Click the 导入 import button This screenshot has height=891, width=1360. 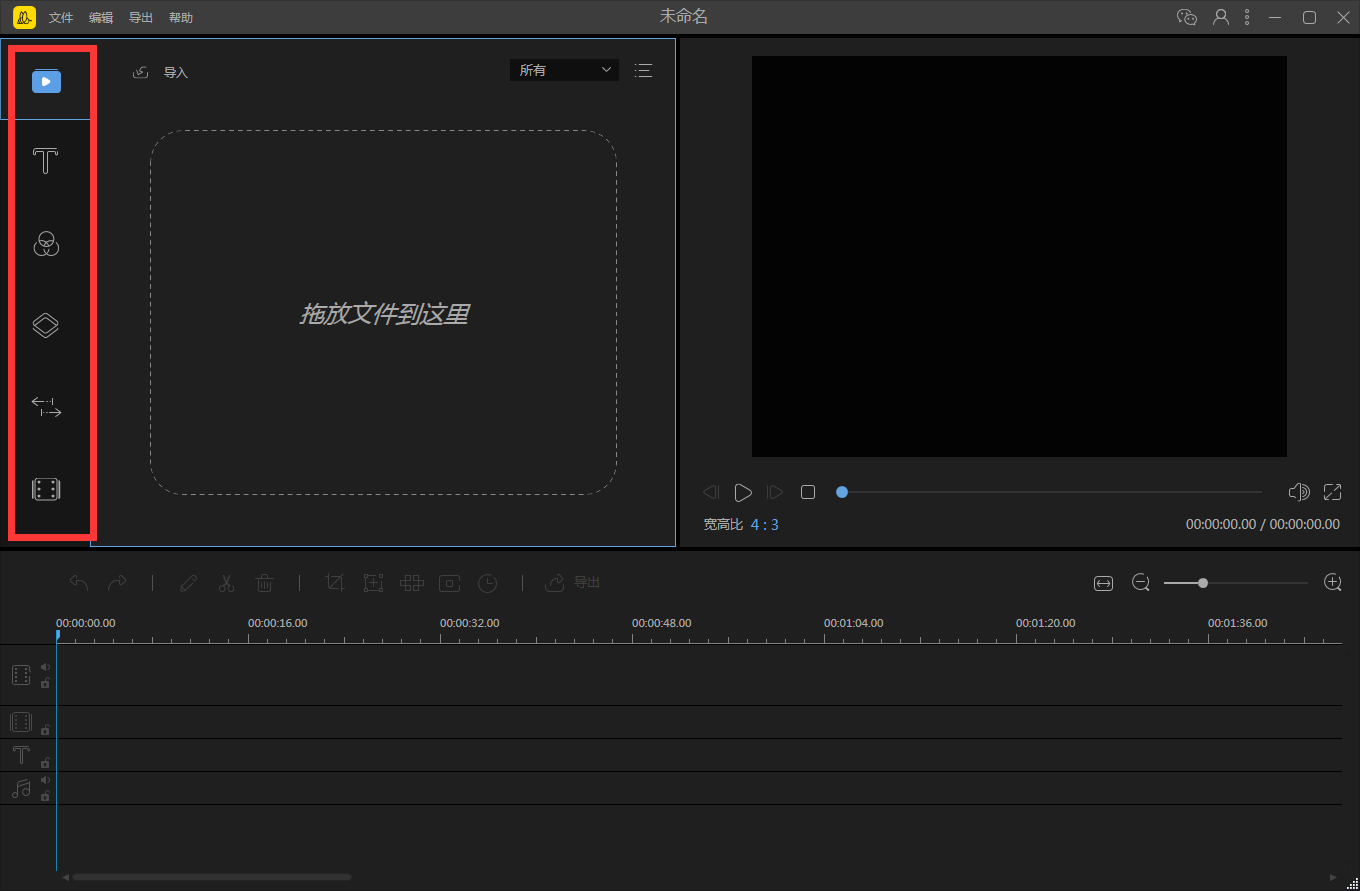click(161, 72)
